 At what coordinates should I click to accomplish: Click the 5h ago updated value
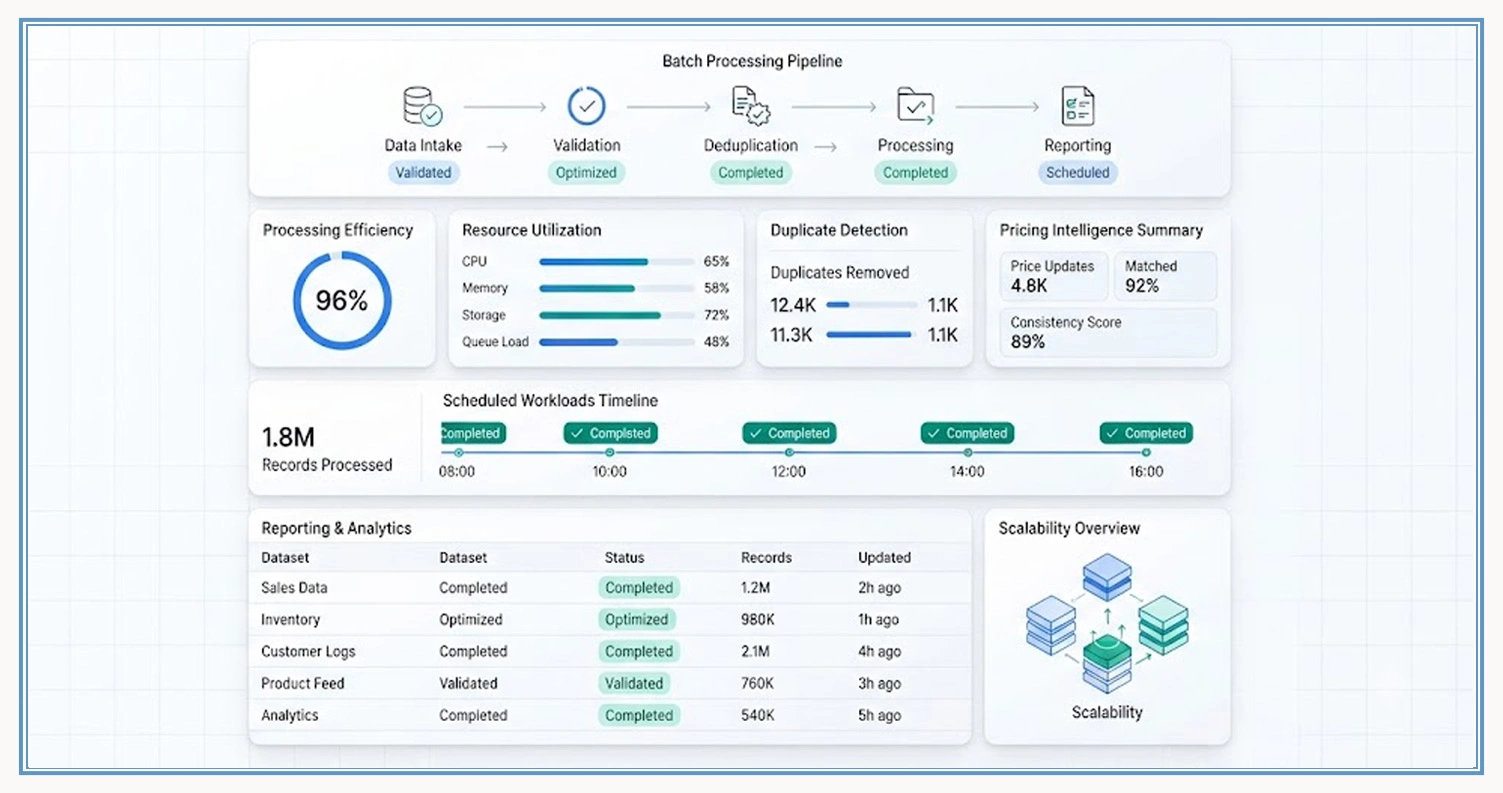click(x=879, y=716)
